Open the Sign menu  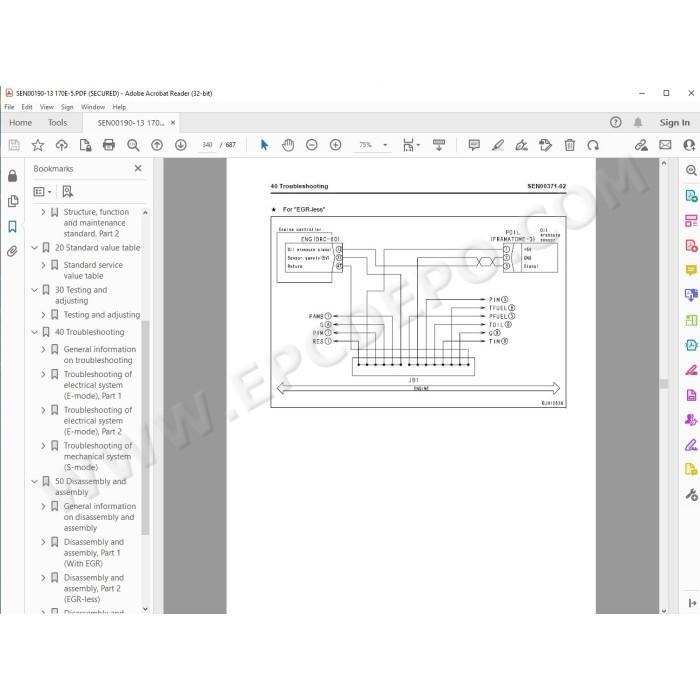pos(67,107)
